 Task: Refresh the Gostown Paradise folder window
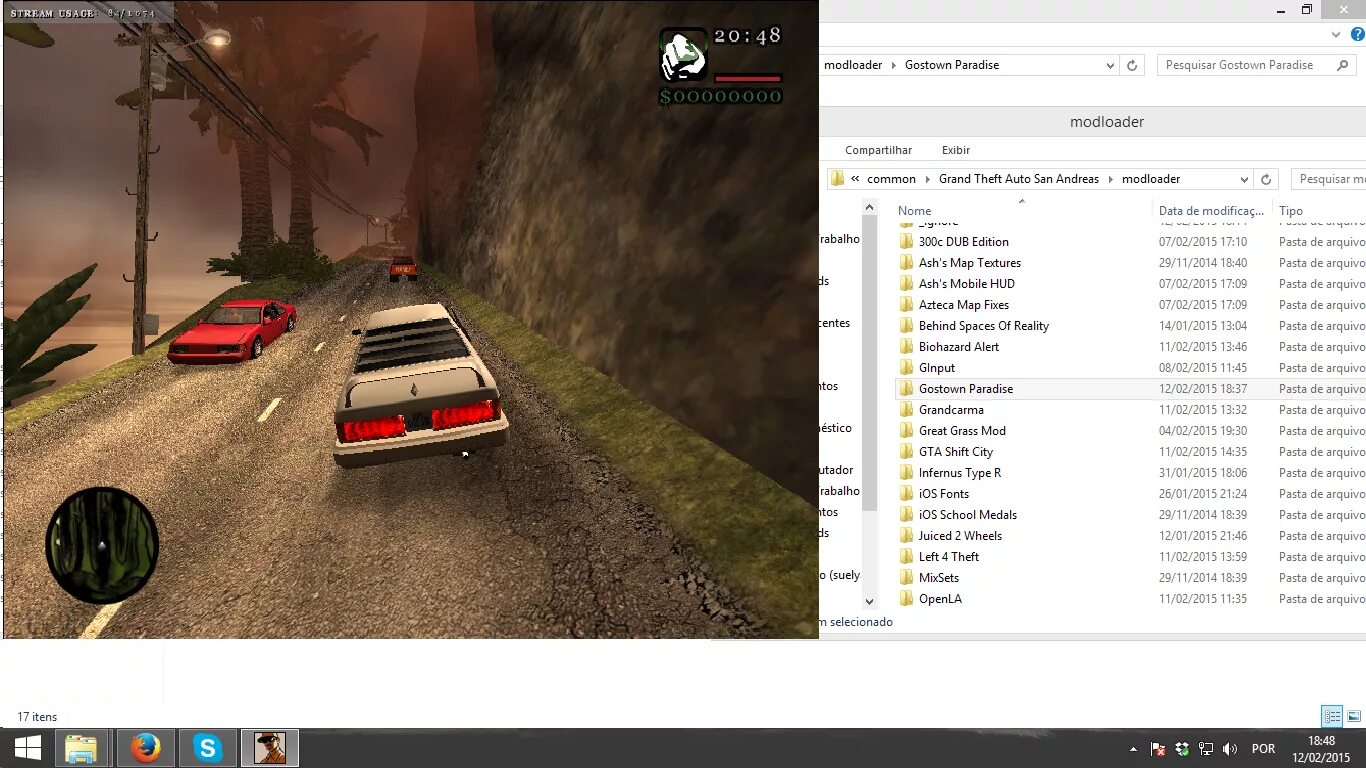[x=1132, y=65]
